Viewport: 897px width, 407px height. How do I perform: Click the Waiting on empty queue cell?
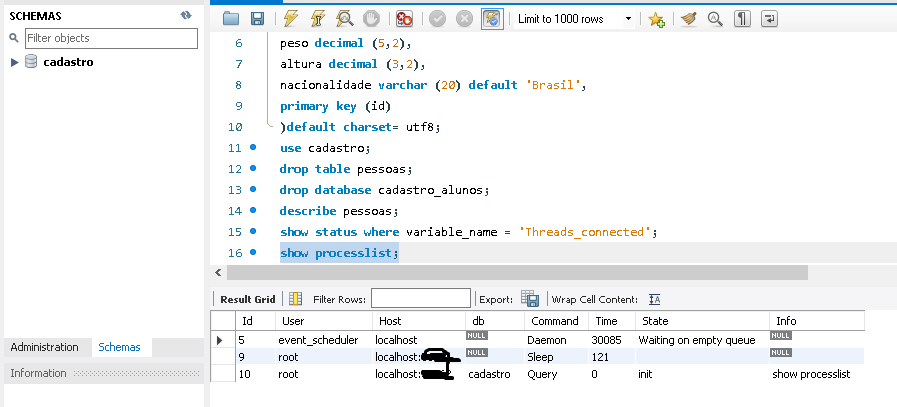coord(702,340)
